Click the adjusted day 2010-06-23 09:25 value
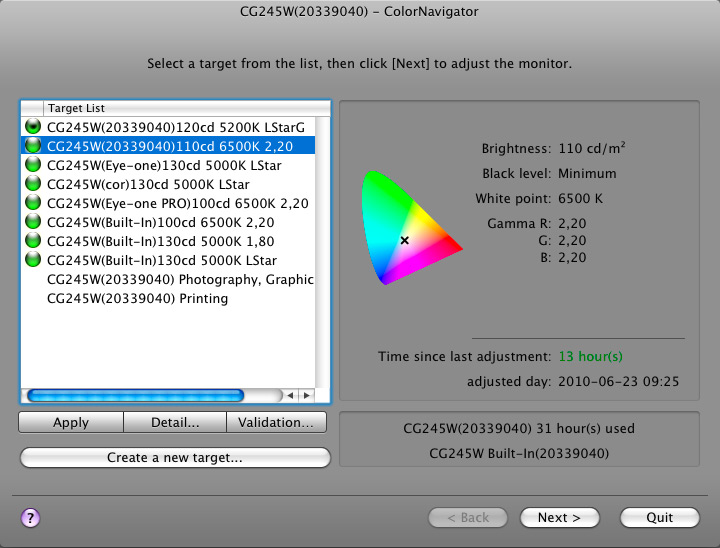The image size is (720, 548). pyautogui.click(x=619, y=381)
